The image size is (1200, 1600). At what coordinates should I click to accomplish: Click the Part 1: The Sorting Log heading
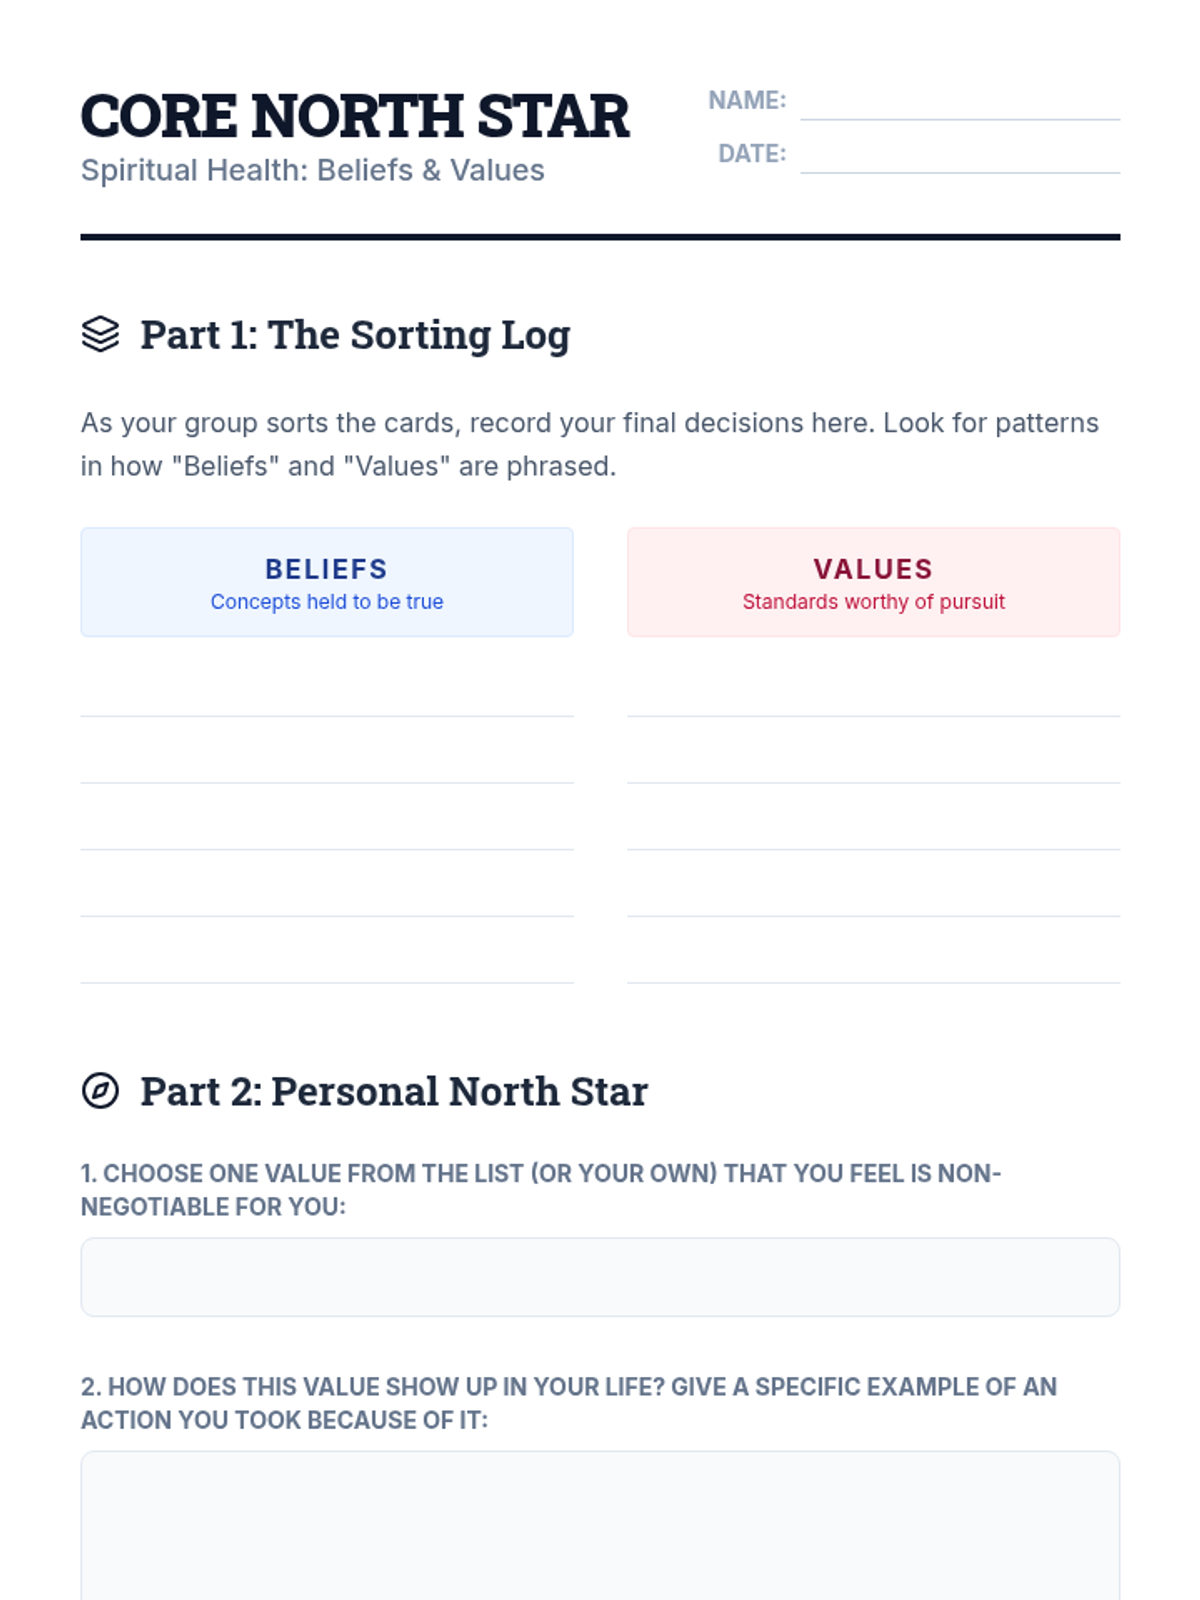pyautogui.click(x=355, y=335)
